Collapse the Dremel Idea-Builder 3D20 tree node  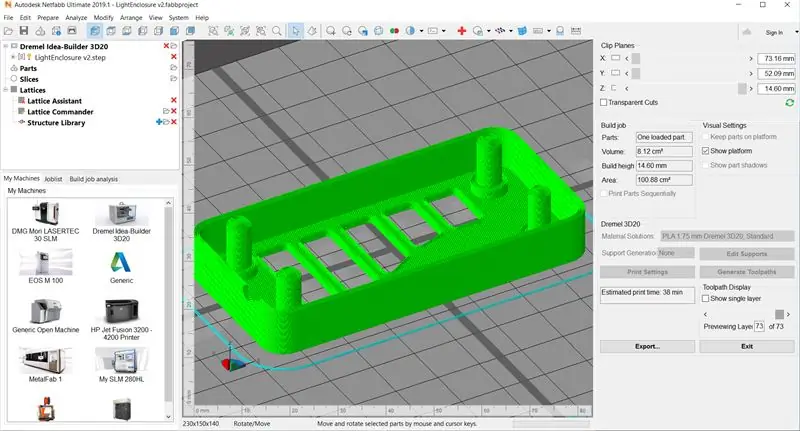click(6, 46)
